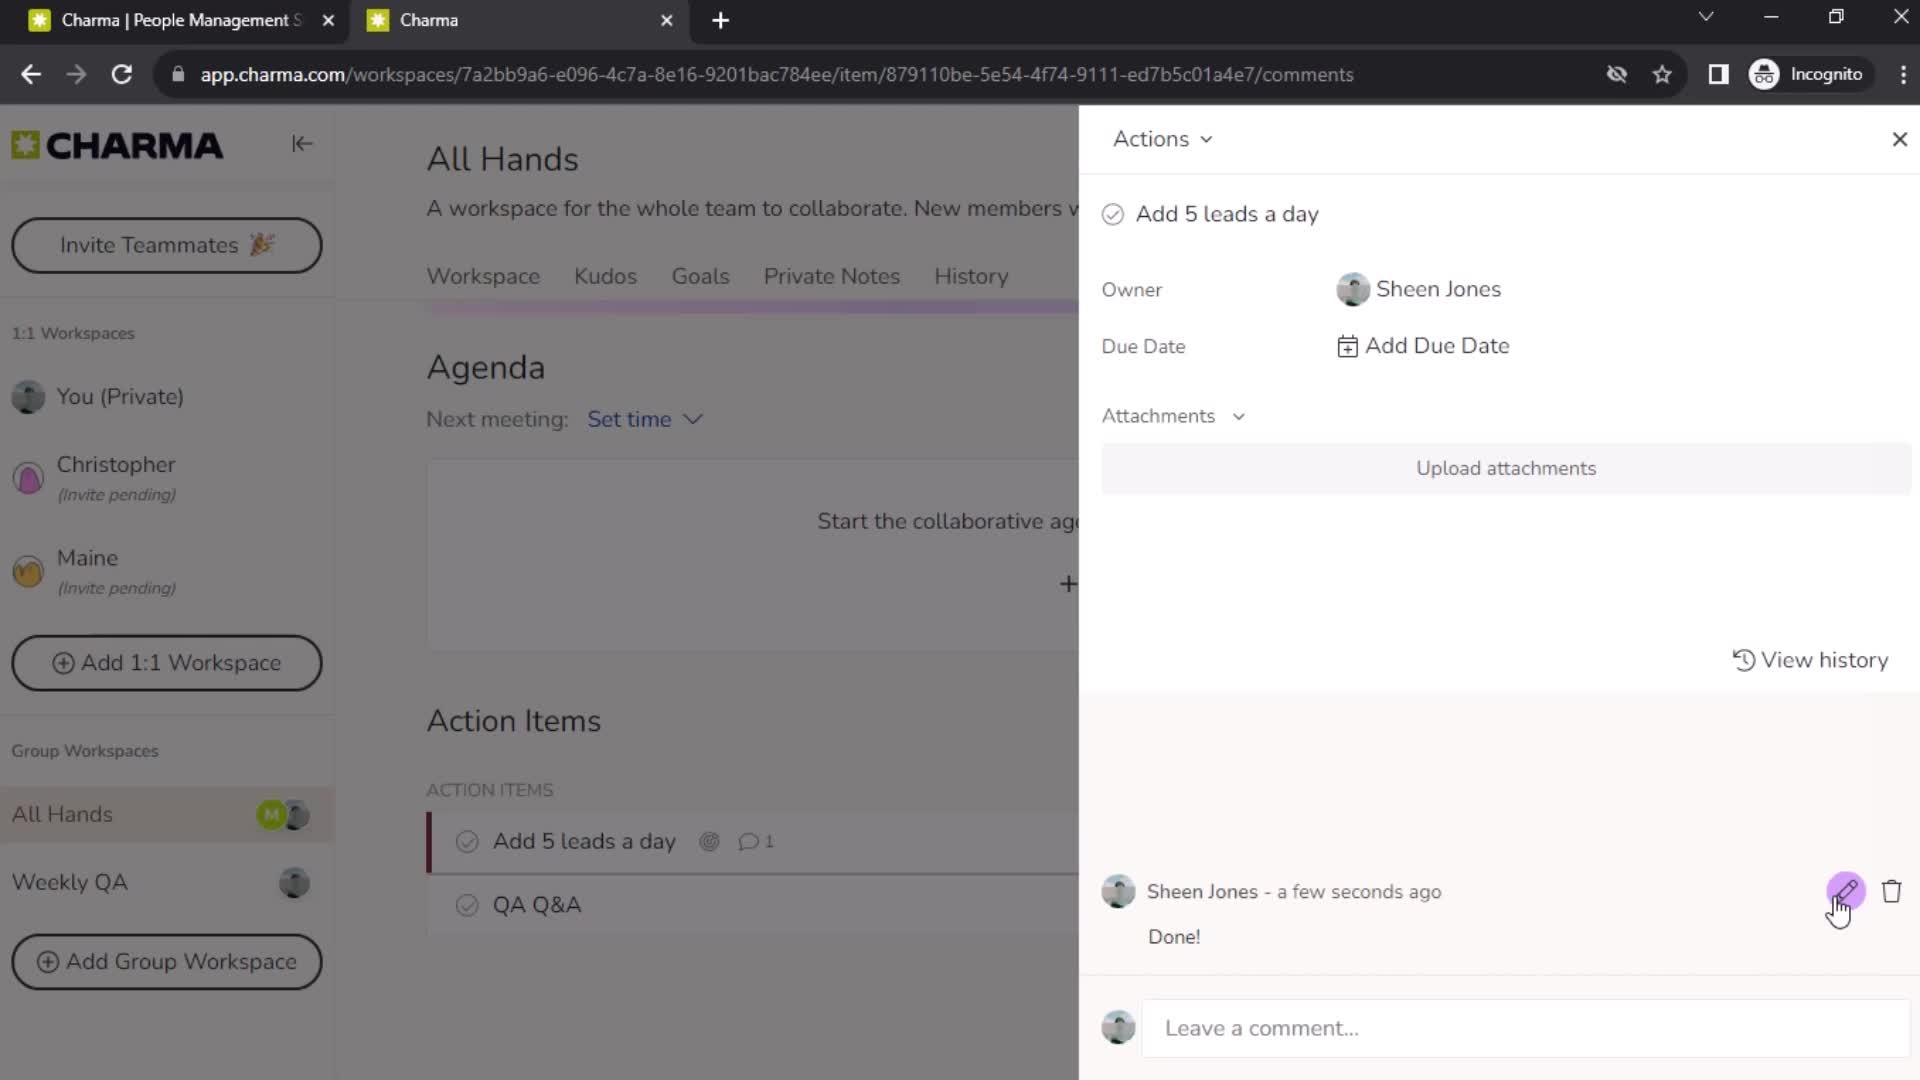Viewport: 1920px width, 1080px height.
Task: Expand the Actions dropdown menu
Action: (1162, 138)
